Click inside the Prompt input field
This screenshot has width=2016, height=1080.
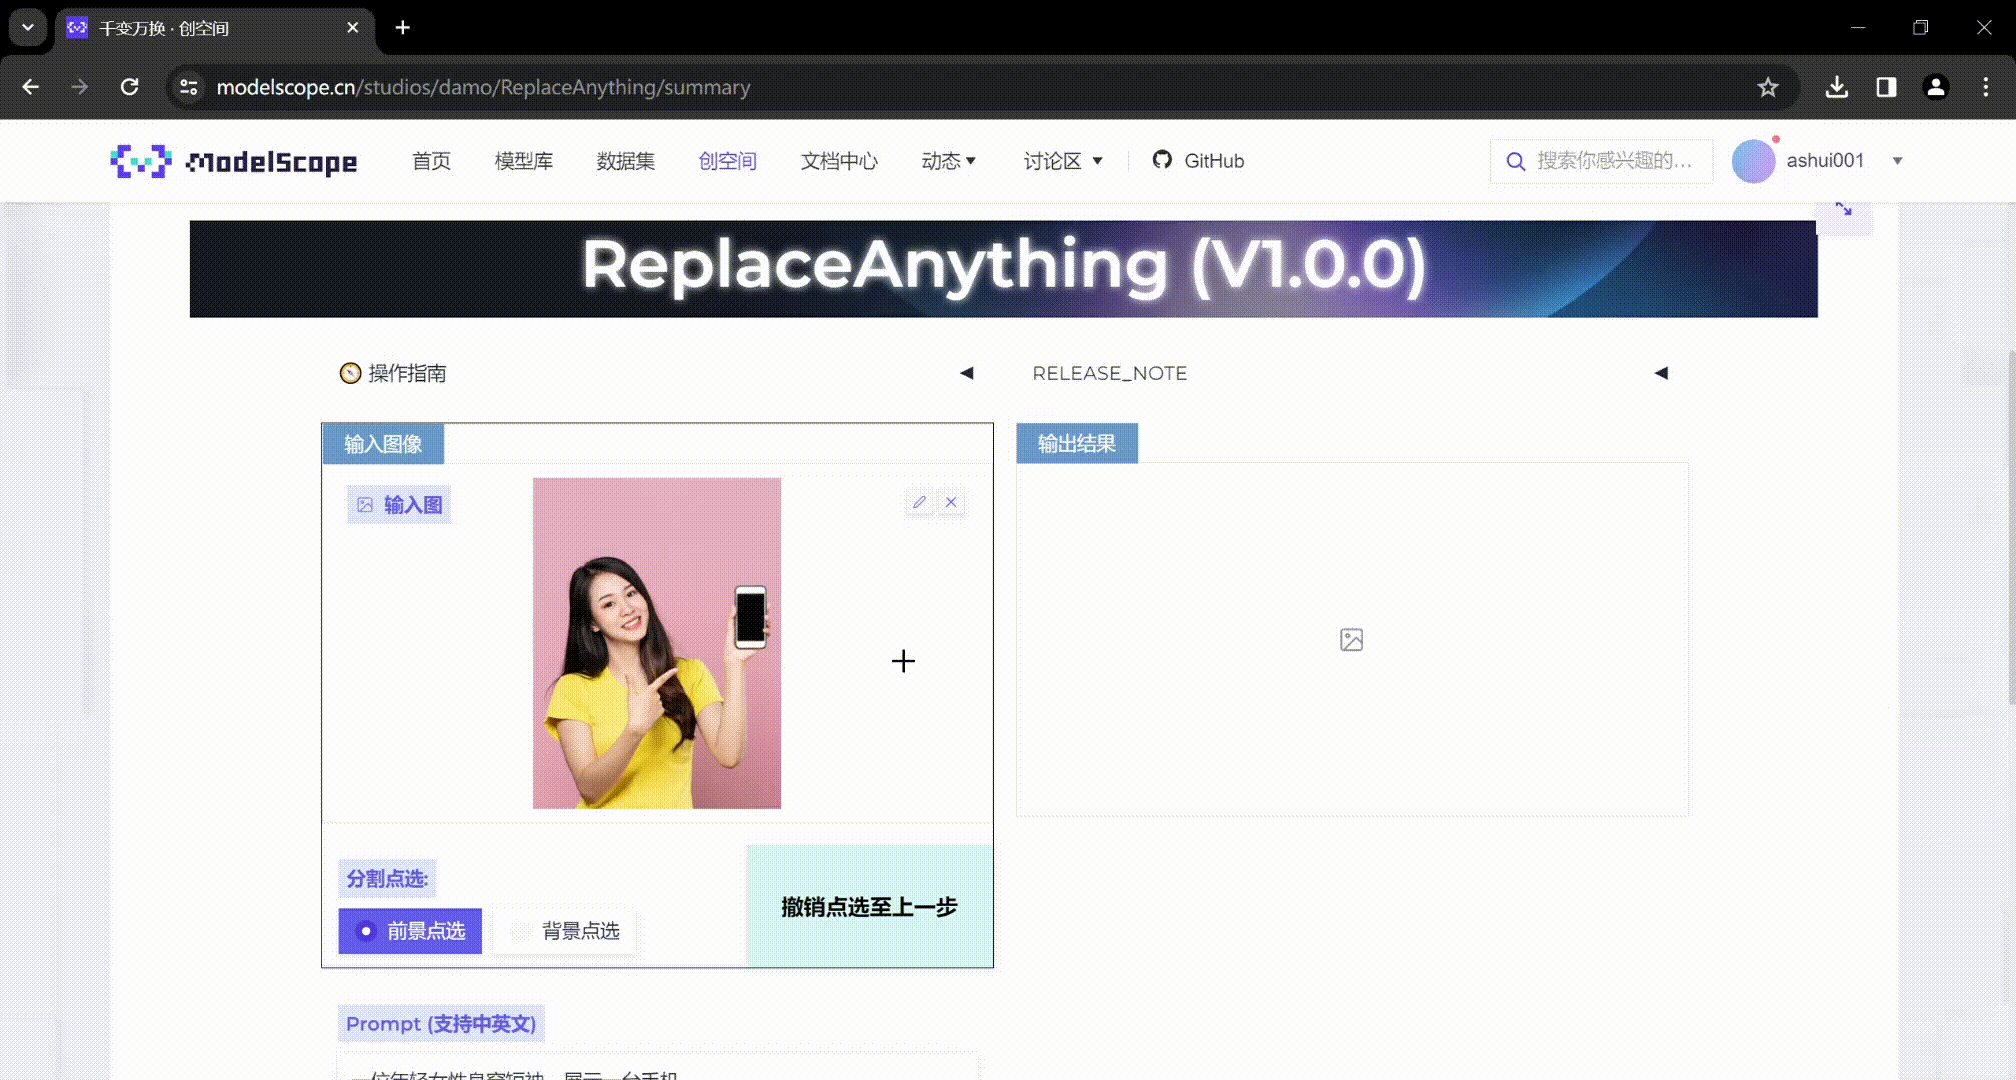tap(660, 1070)
